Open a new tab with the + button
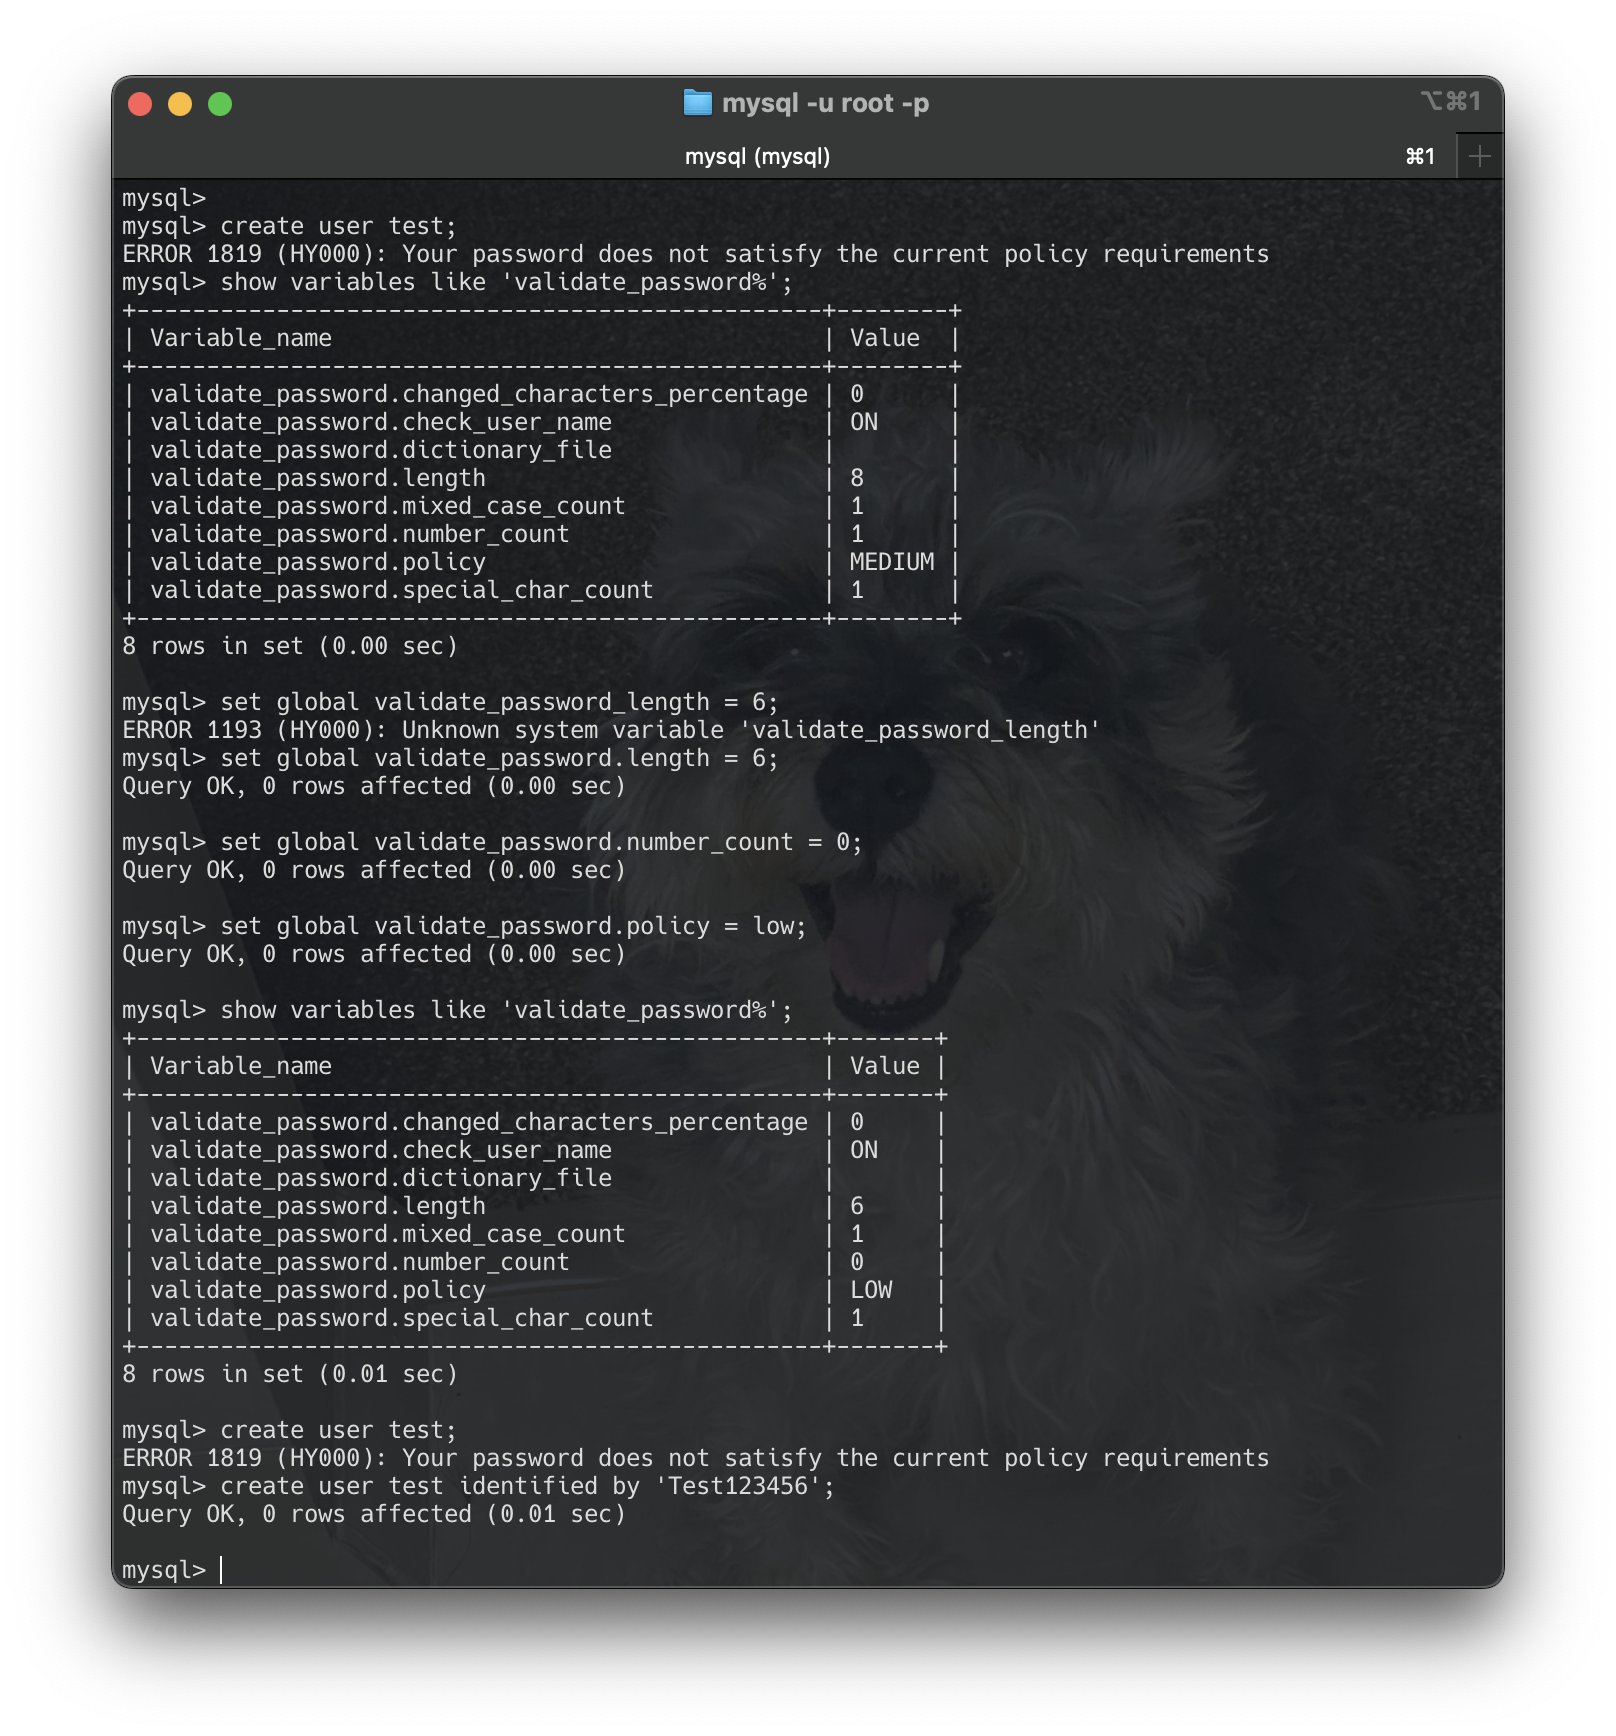The image size is (1616, 1736). coord(1480,155)
